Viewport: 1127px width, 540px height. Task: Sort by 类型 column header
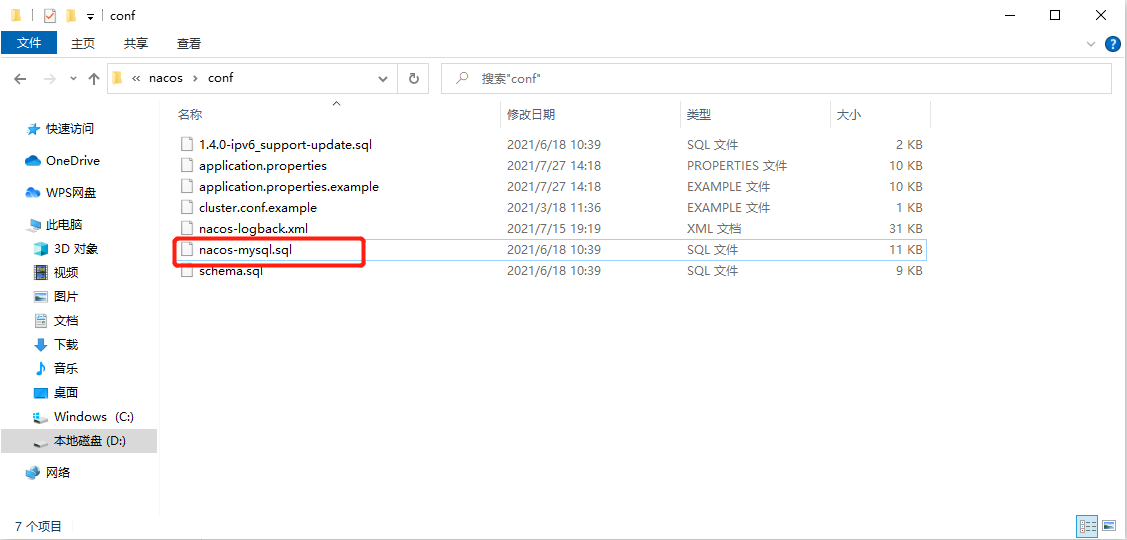point(699,114)
